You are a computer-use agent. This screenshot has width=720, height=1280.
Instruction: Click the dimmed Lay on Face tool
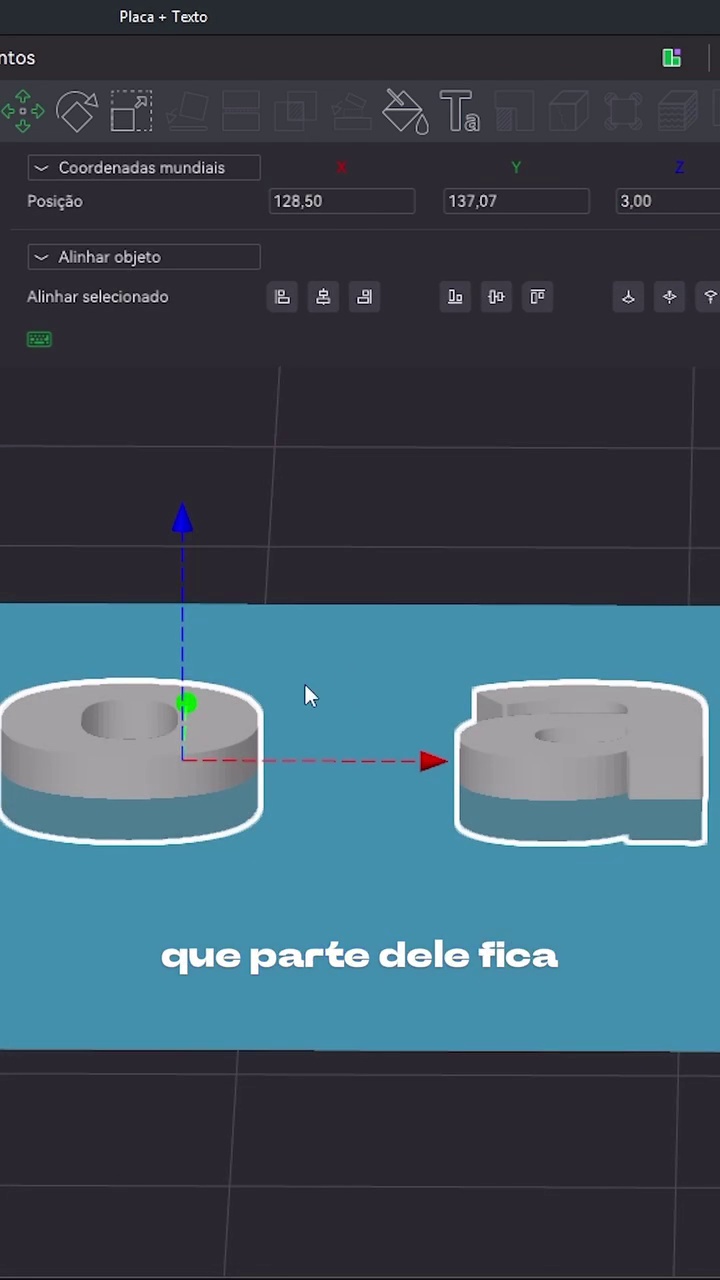pyautogui.click(x=186, y=111)
